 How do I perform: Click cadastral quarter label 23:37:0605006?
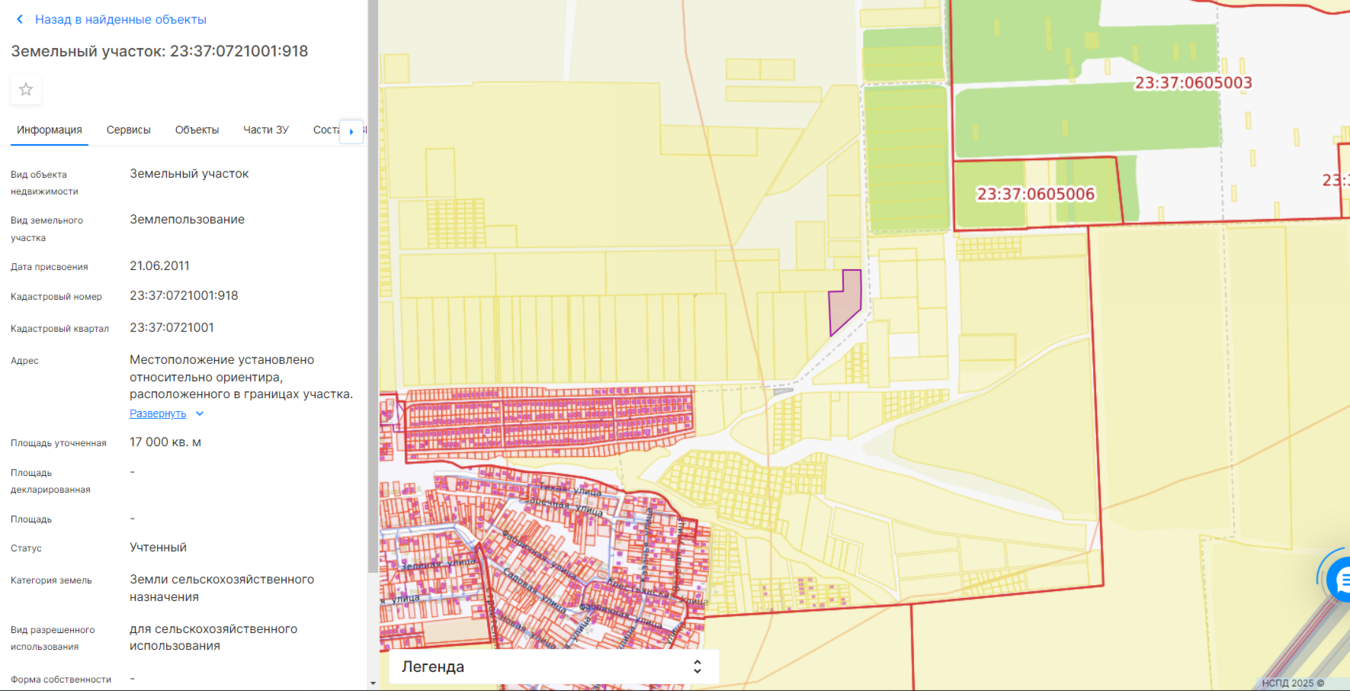click(x=1035, y=194)
